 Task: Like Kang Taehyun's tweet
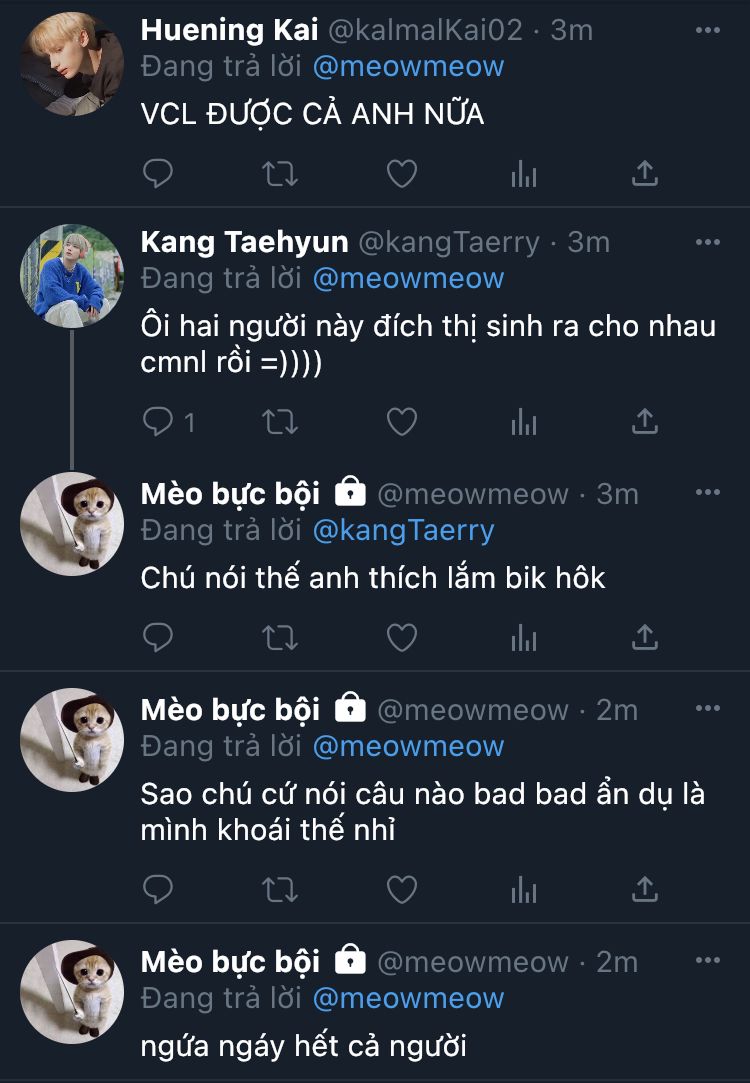click(402, 422)
